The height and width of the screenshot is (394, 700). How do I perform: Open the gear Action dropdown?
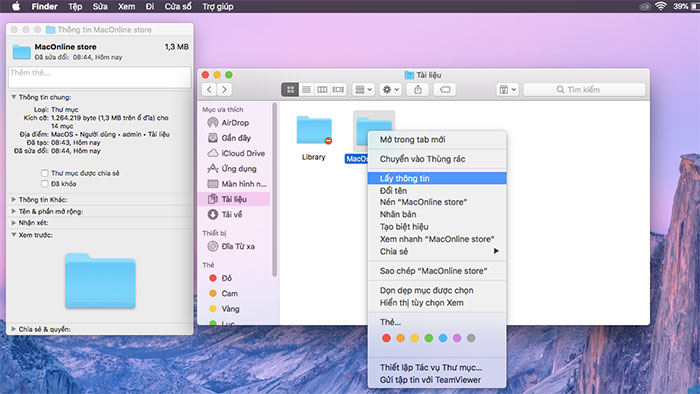pos(391,90)
